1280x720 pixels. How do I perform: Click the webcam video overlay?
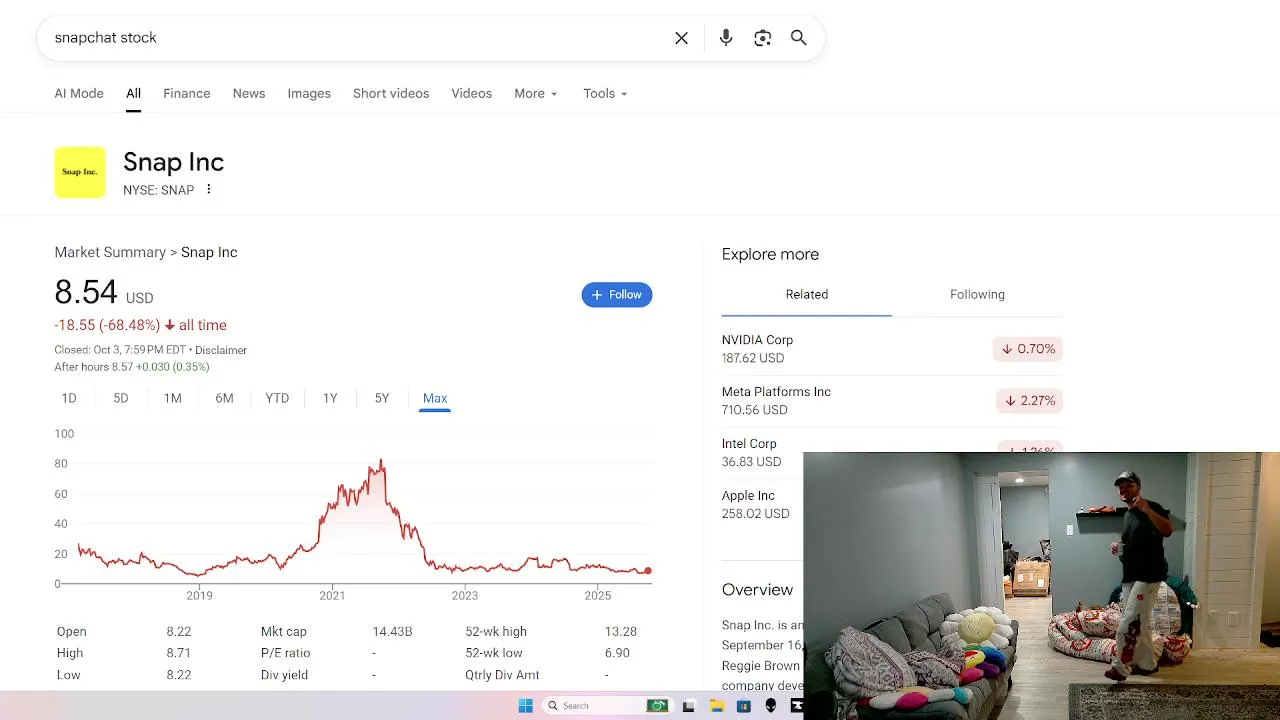(x=1041, y=586)
